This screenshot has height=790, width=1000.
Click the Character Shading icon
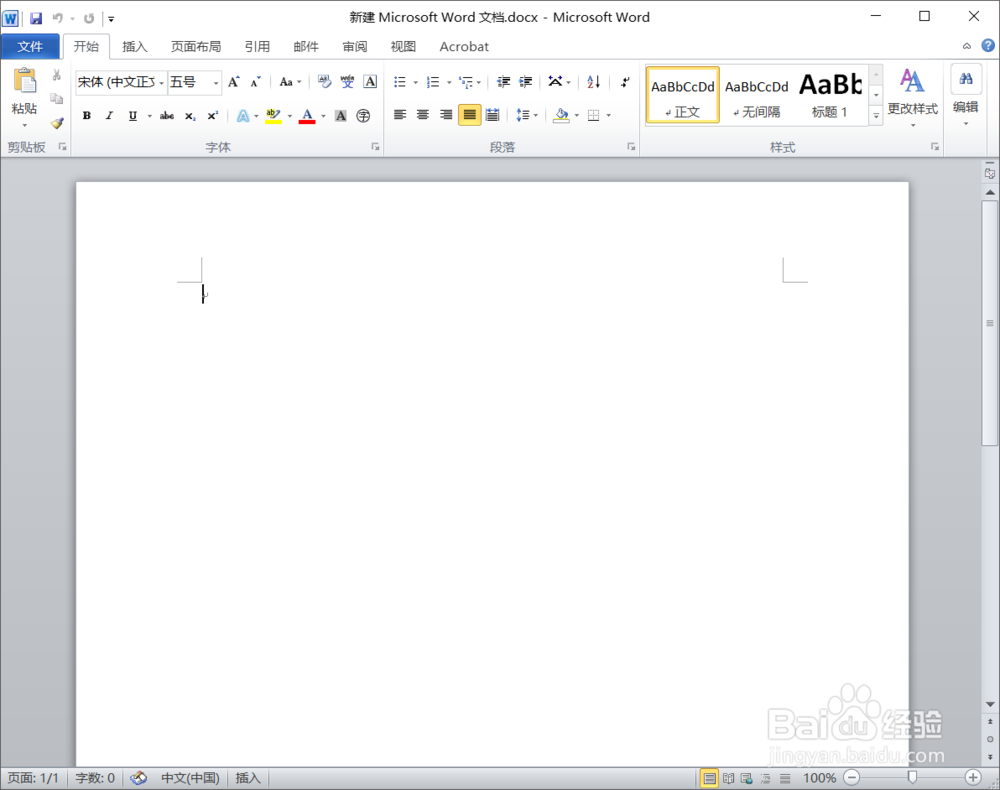tap(341, 115)
